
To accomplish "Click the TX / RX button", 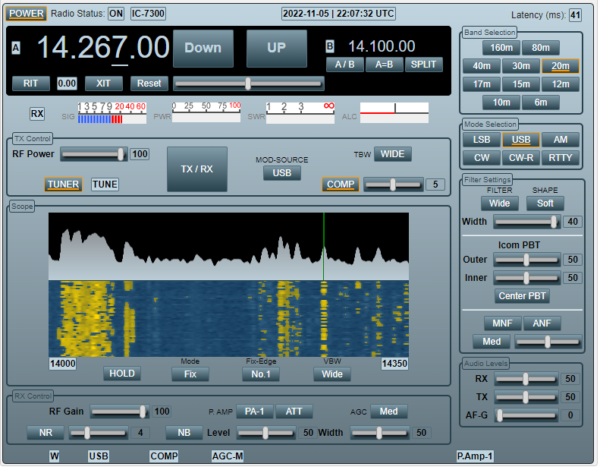I will (x=197, y=169).
